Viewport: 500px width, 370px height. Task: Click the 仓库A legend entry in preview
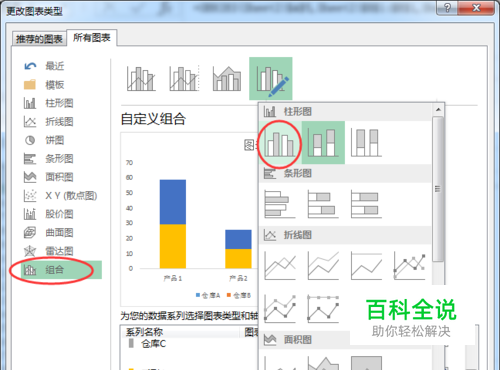(x=208, y=295)
